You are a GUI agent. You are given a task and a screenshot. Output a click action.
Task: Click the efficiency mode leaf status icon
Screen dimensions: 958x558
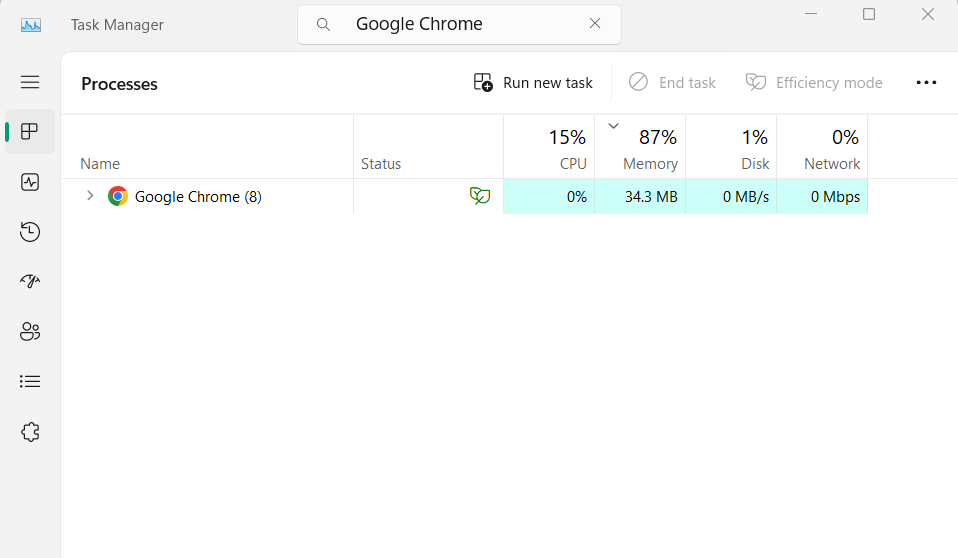(x=480, y=196)
